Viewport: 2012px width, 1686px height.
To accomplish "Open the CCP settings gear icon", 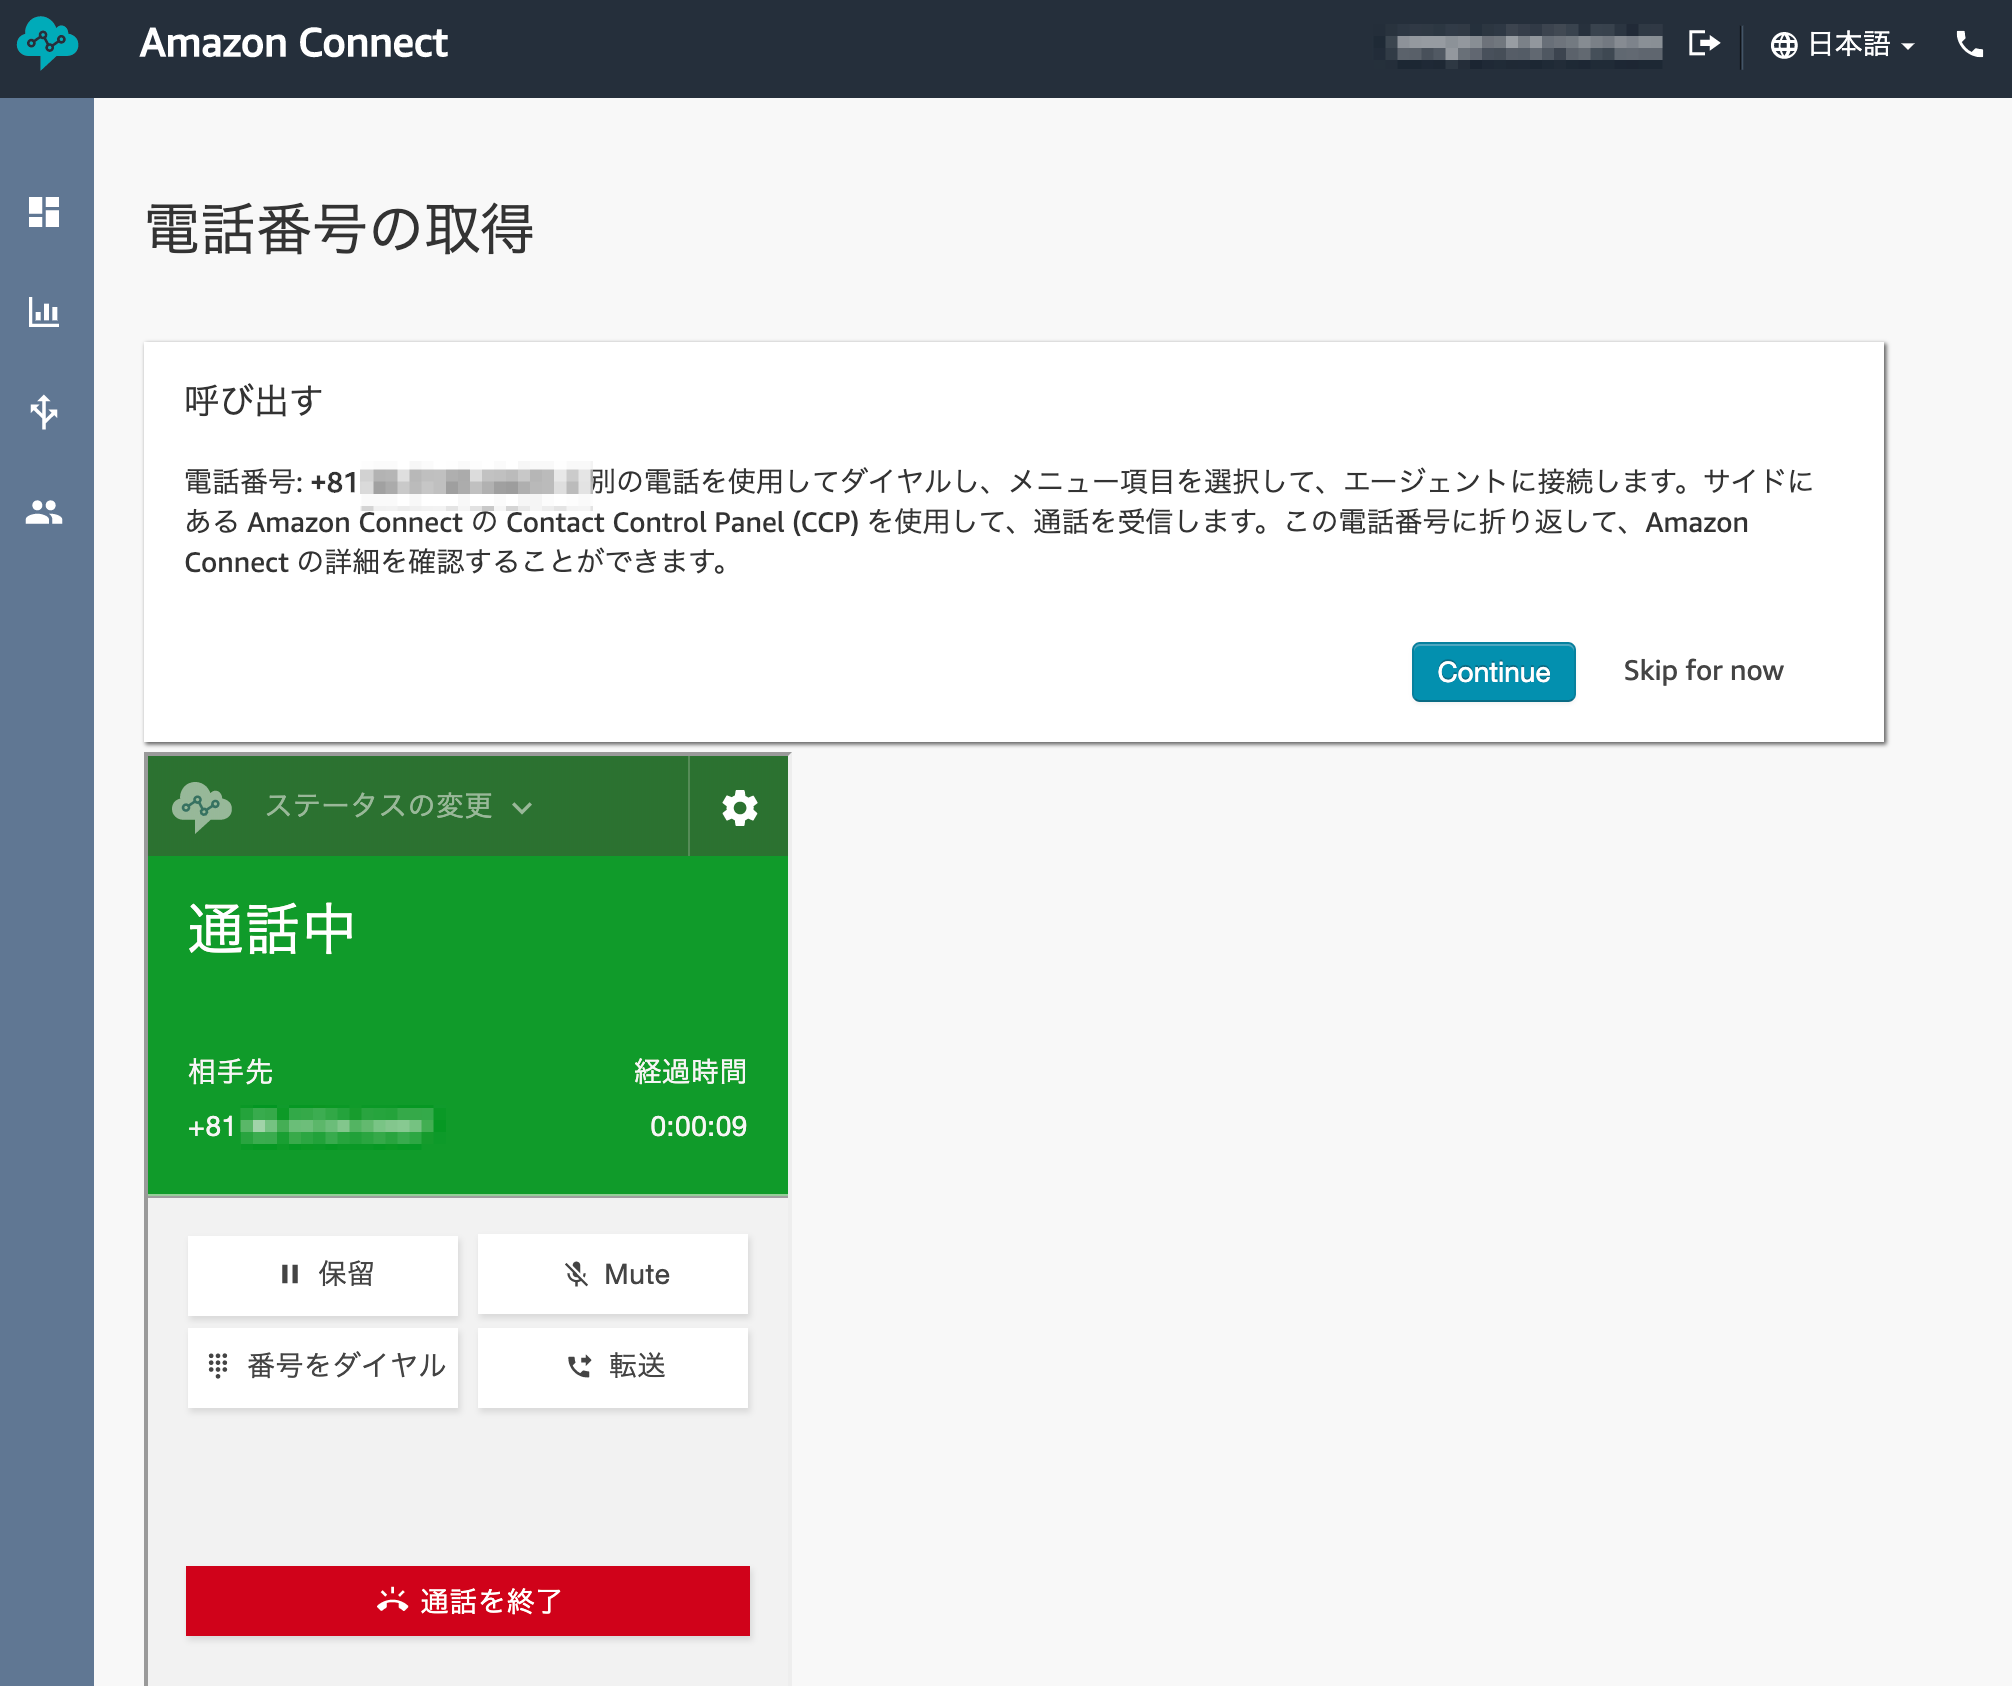I will tap(740, 807).
